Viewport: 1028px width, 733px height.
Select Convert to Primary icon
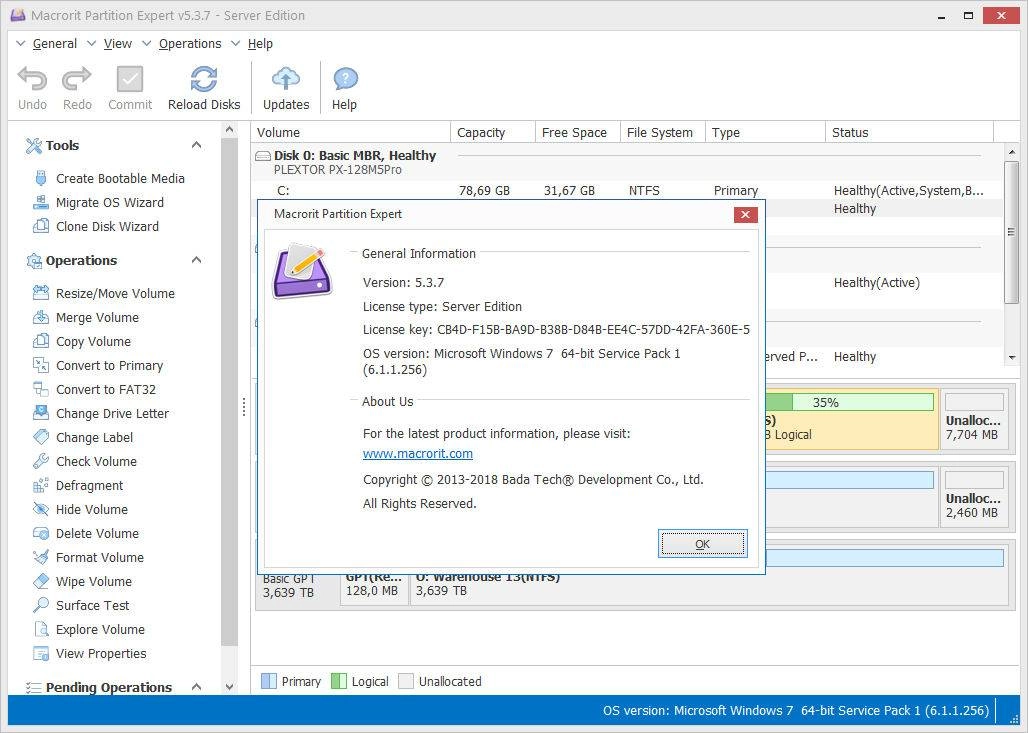[41, 365]
